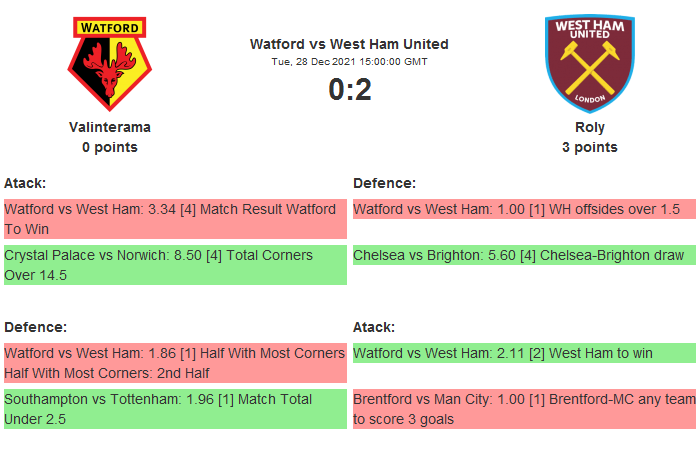Screen dimensions: 700x460
Task: Click the Half With Most Corners bet
Action: tap(175, 362)
